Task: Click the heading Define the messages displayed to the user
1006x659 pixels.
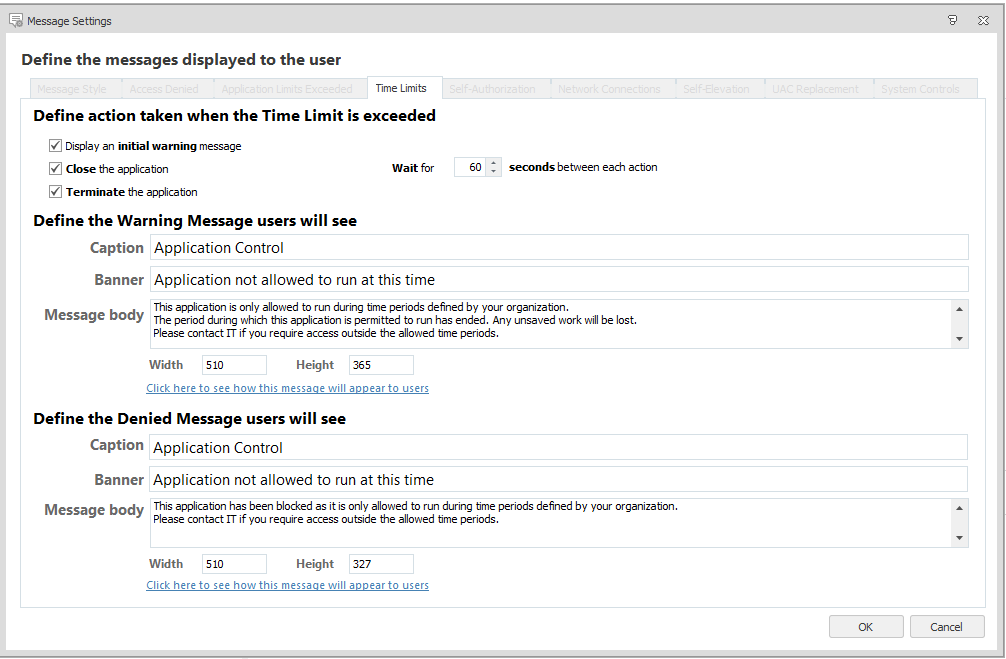Action: pyautogui.click(x=181, y=60)
